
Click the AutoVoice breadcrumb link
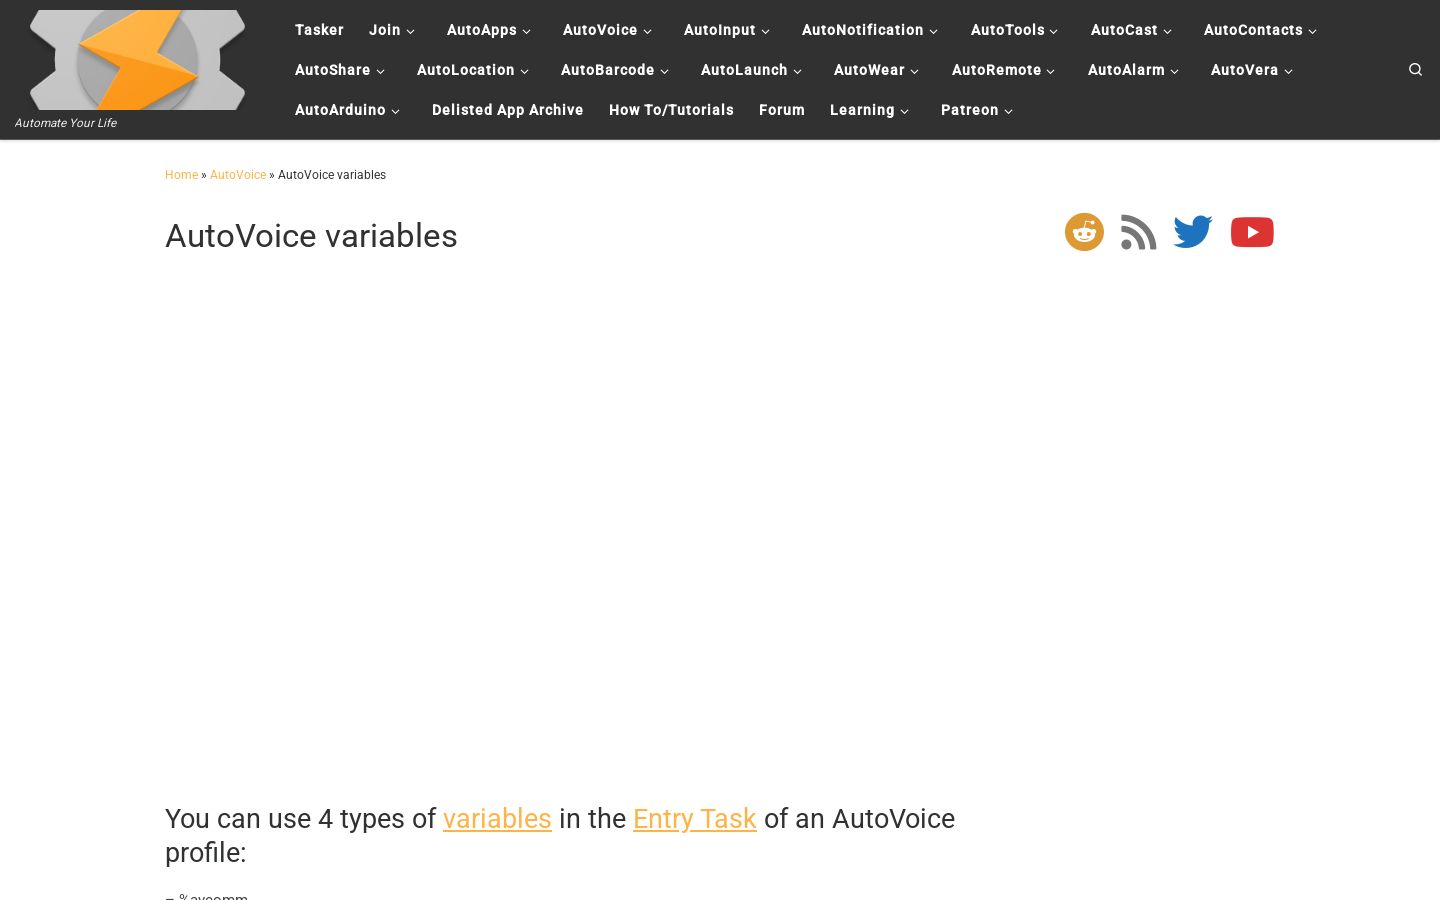tap(238, 175)
